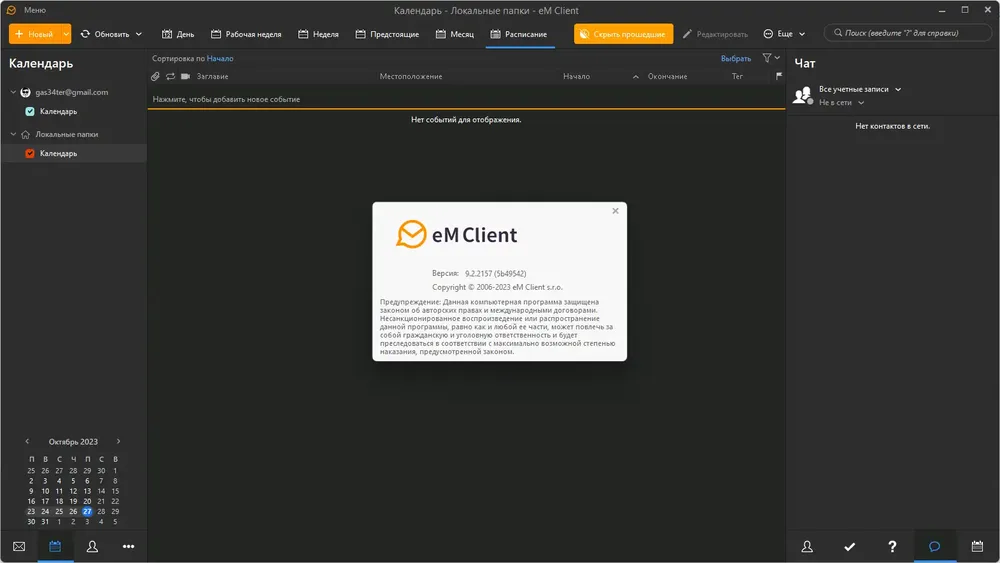Click Октябрь 2023 month title
The image size is (1000, 563).
point(73,442)
